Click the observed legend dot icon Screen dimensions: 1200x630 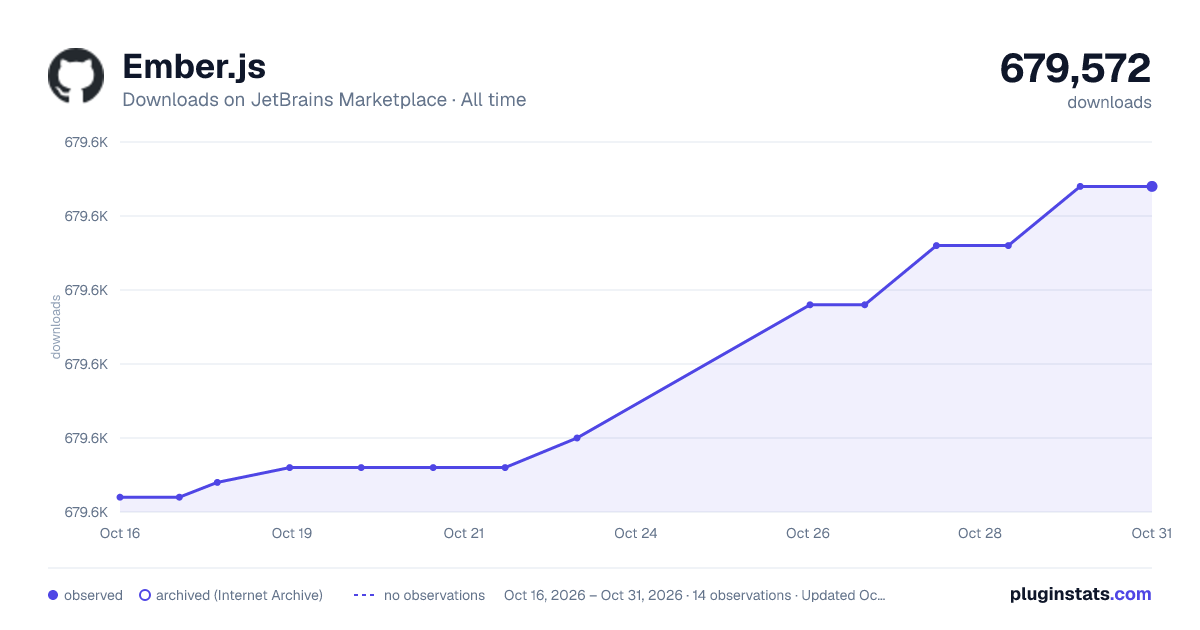coord(53,595)
